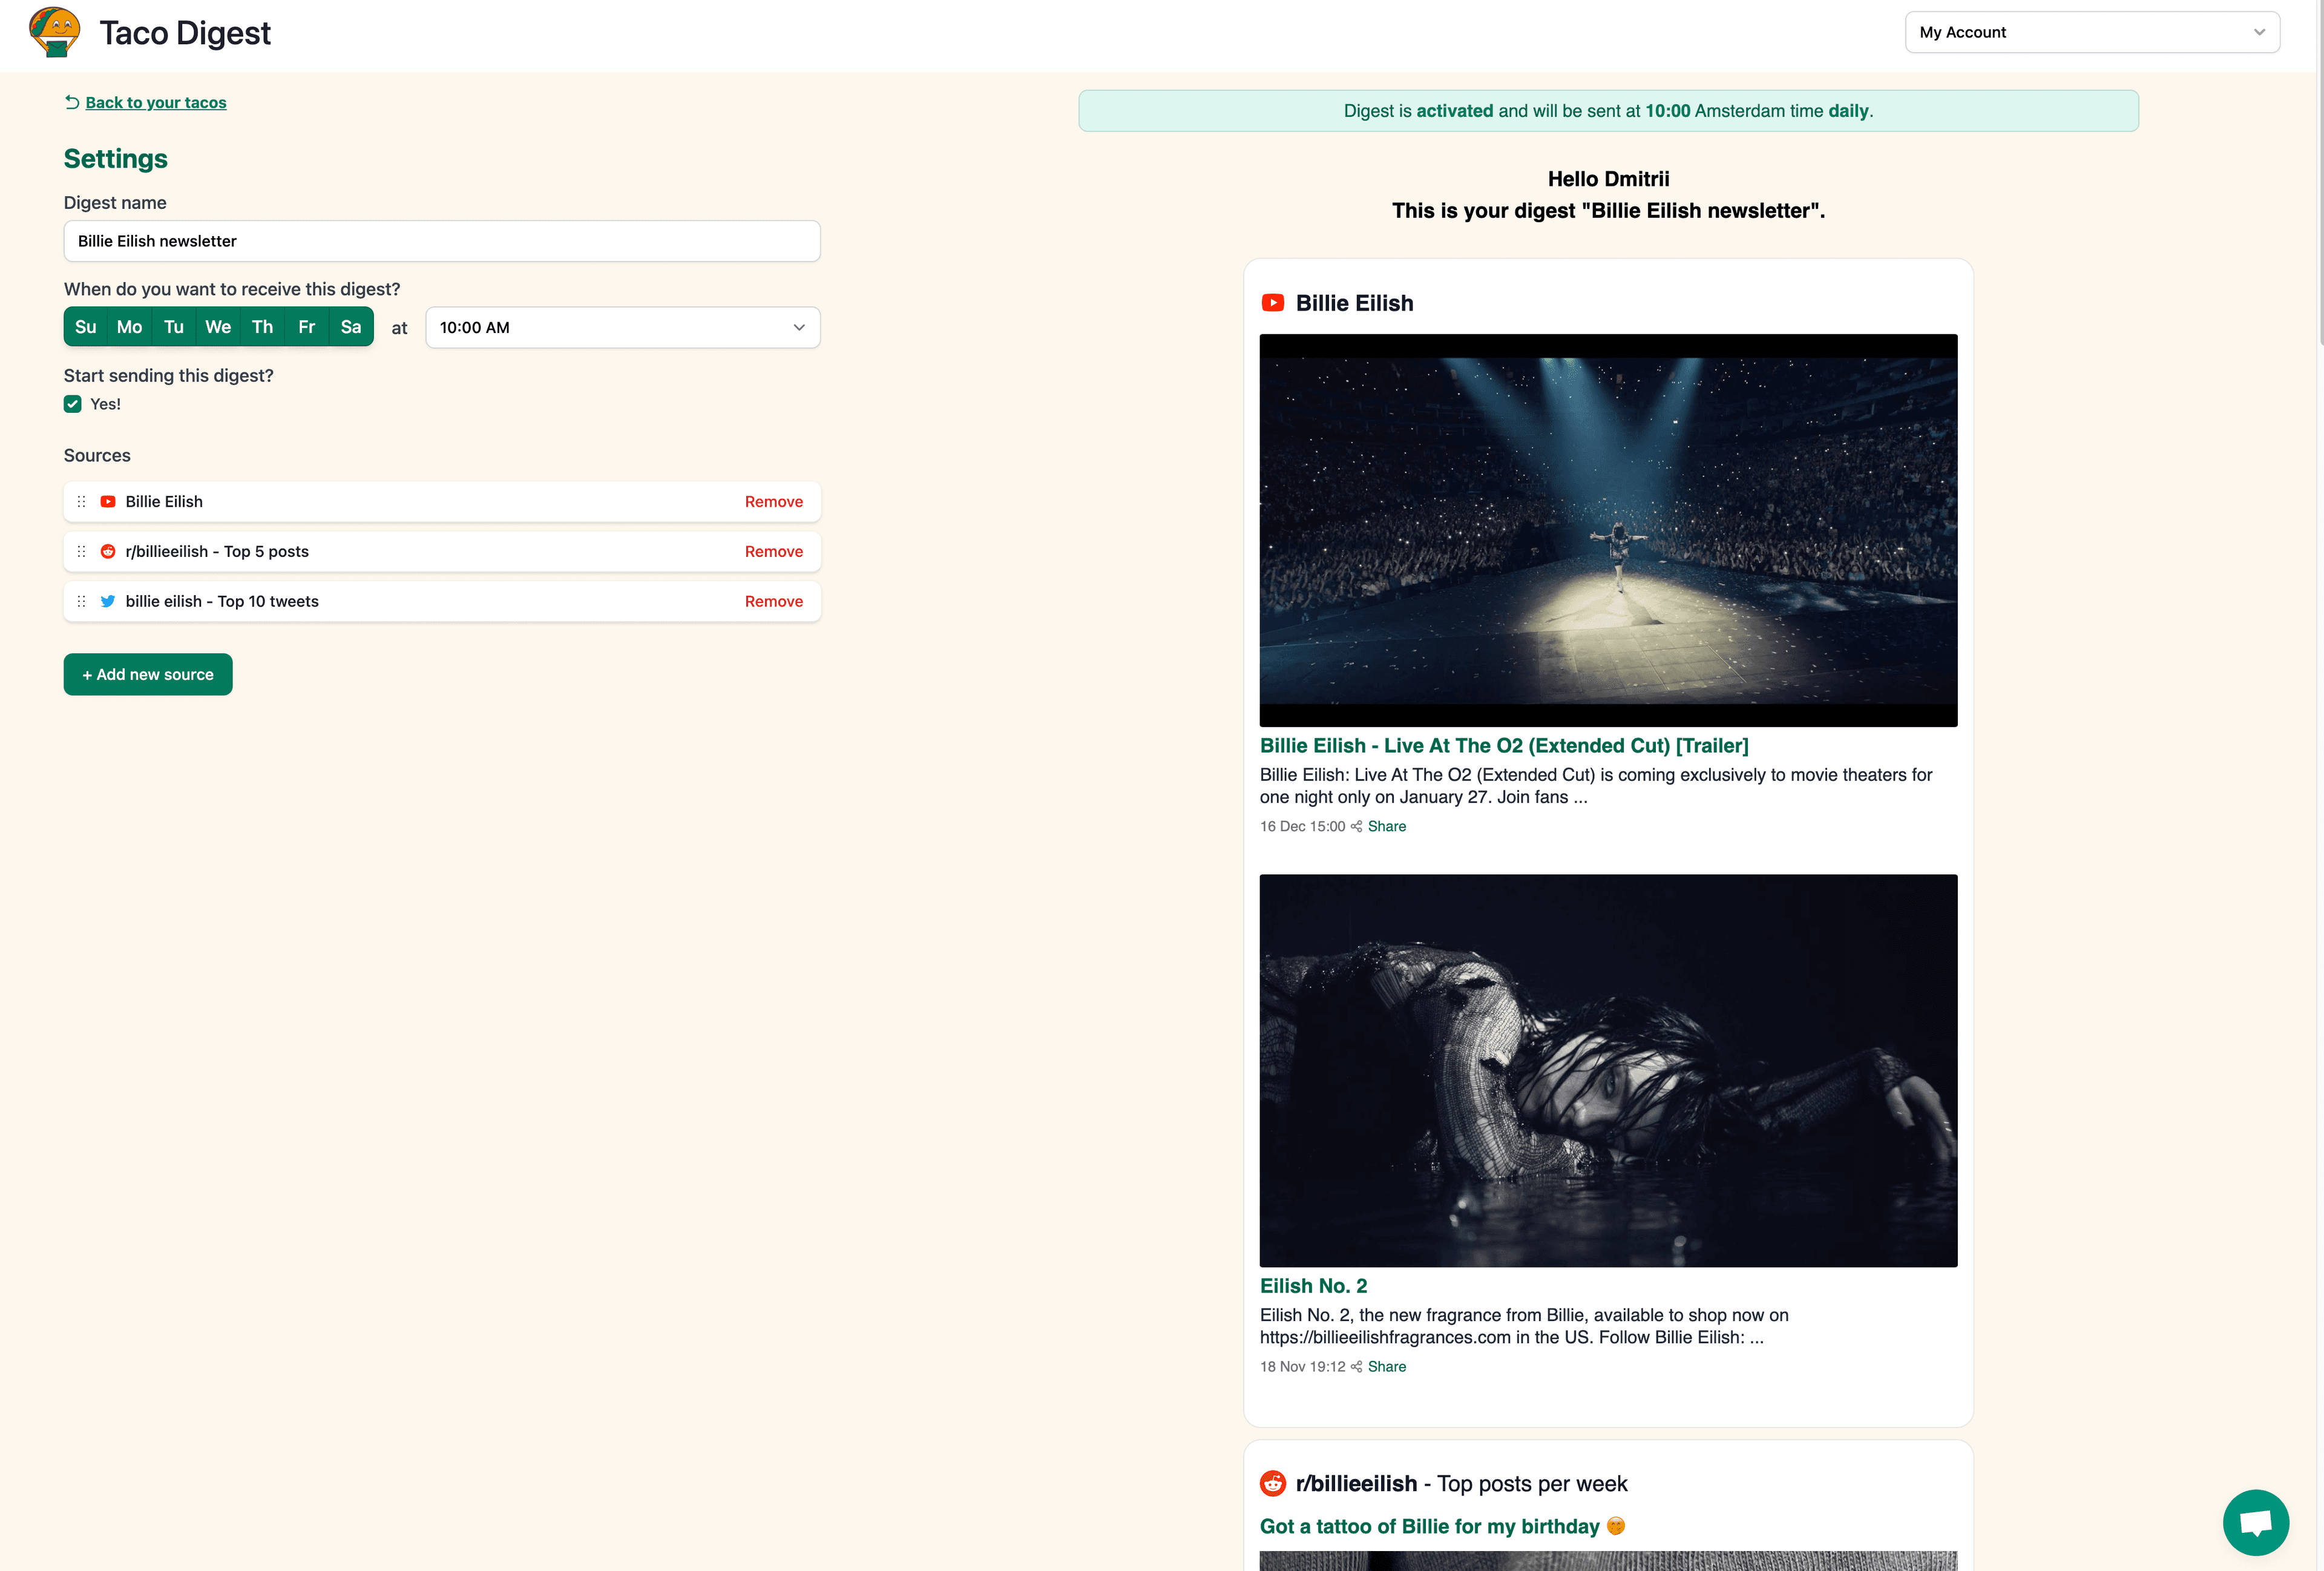Click the Reddit icon in the r/billieeilish source row
Viewport: 2324px width, 1571px height.
click(x=108, y=552)
